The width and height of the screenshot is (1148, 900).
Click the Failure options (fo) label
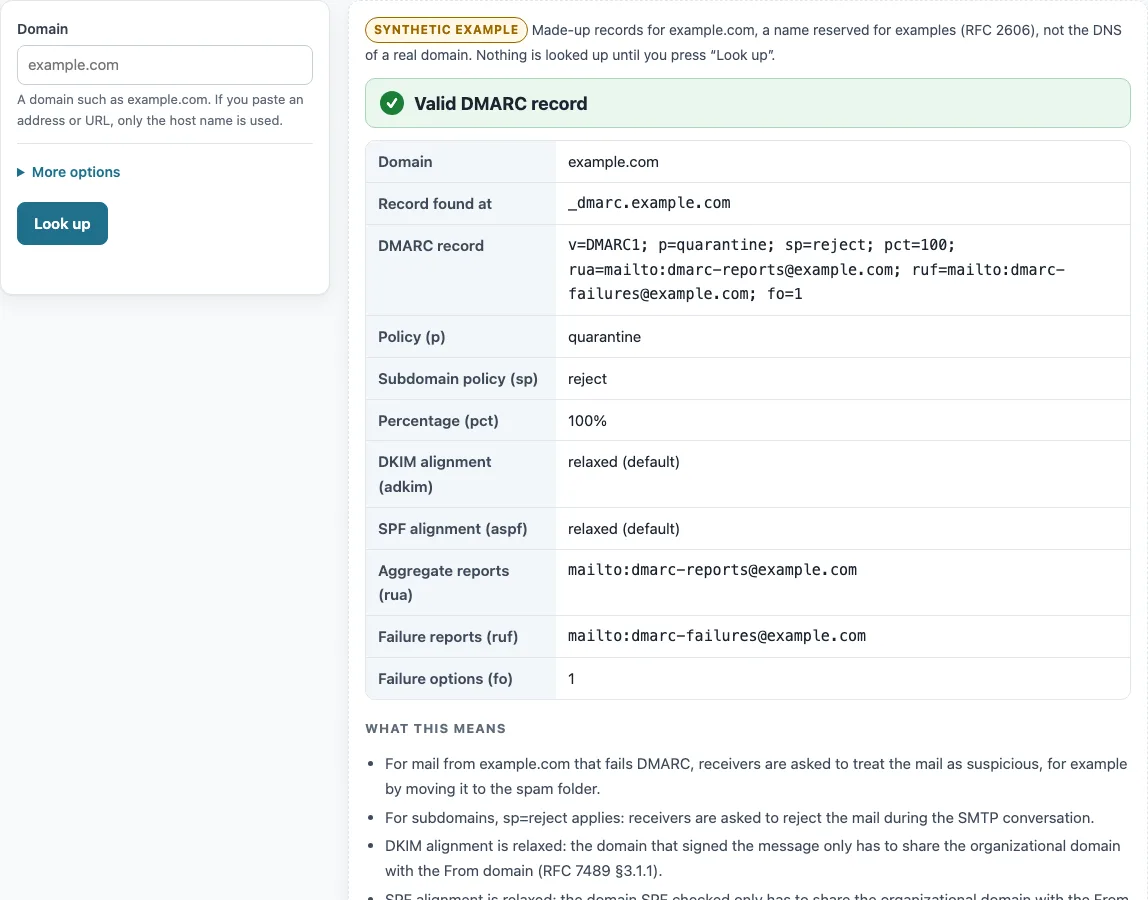coord(445,679)
